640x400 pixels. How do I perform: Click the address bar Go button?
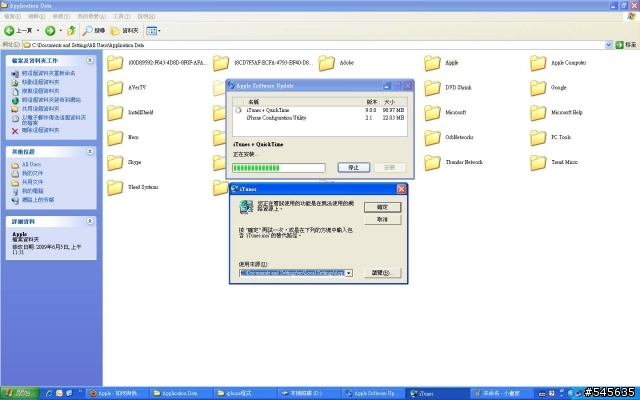point(627,45)
